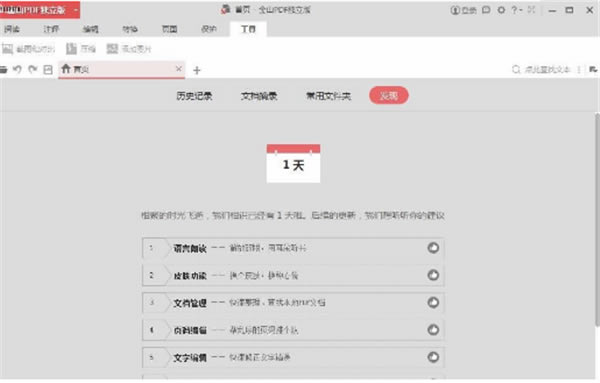The width and height of the screenshot is (600, 383).
Task: Switch to the 转换 ribbon tab
Action: (x=130, y=29)
